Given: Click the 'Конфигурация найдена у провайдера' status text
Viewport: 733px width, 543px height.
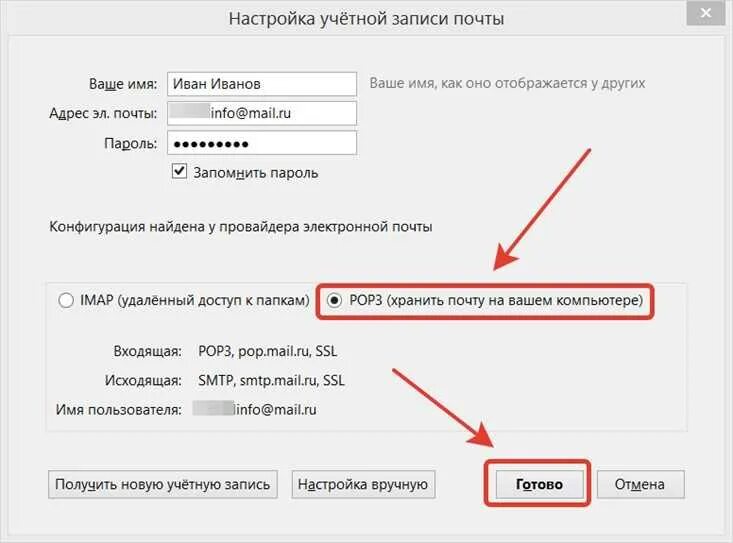Looking at the screenshot, I should pos(241,227).
